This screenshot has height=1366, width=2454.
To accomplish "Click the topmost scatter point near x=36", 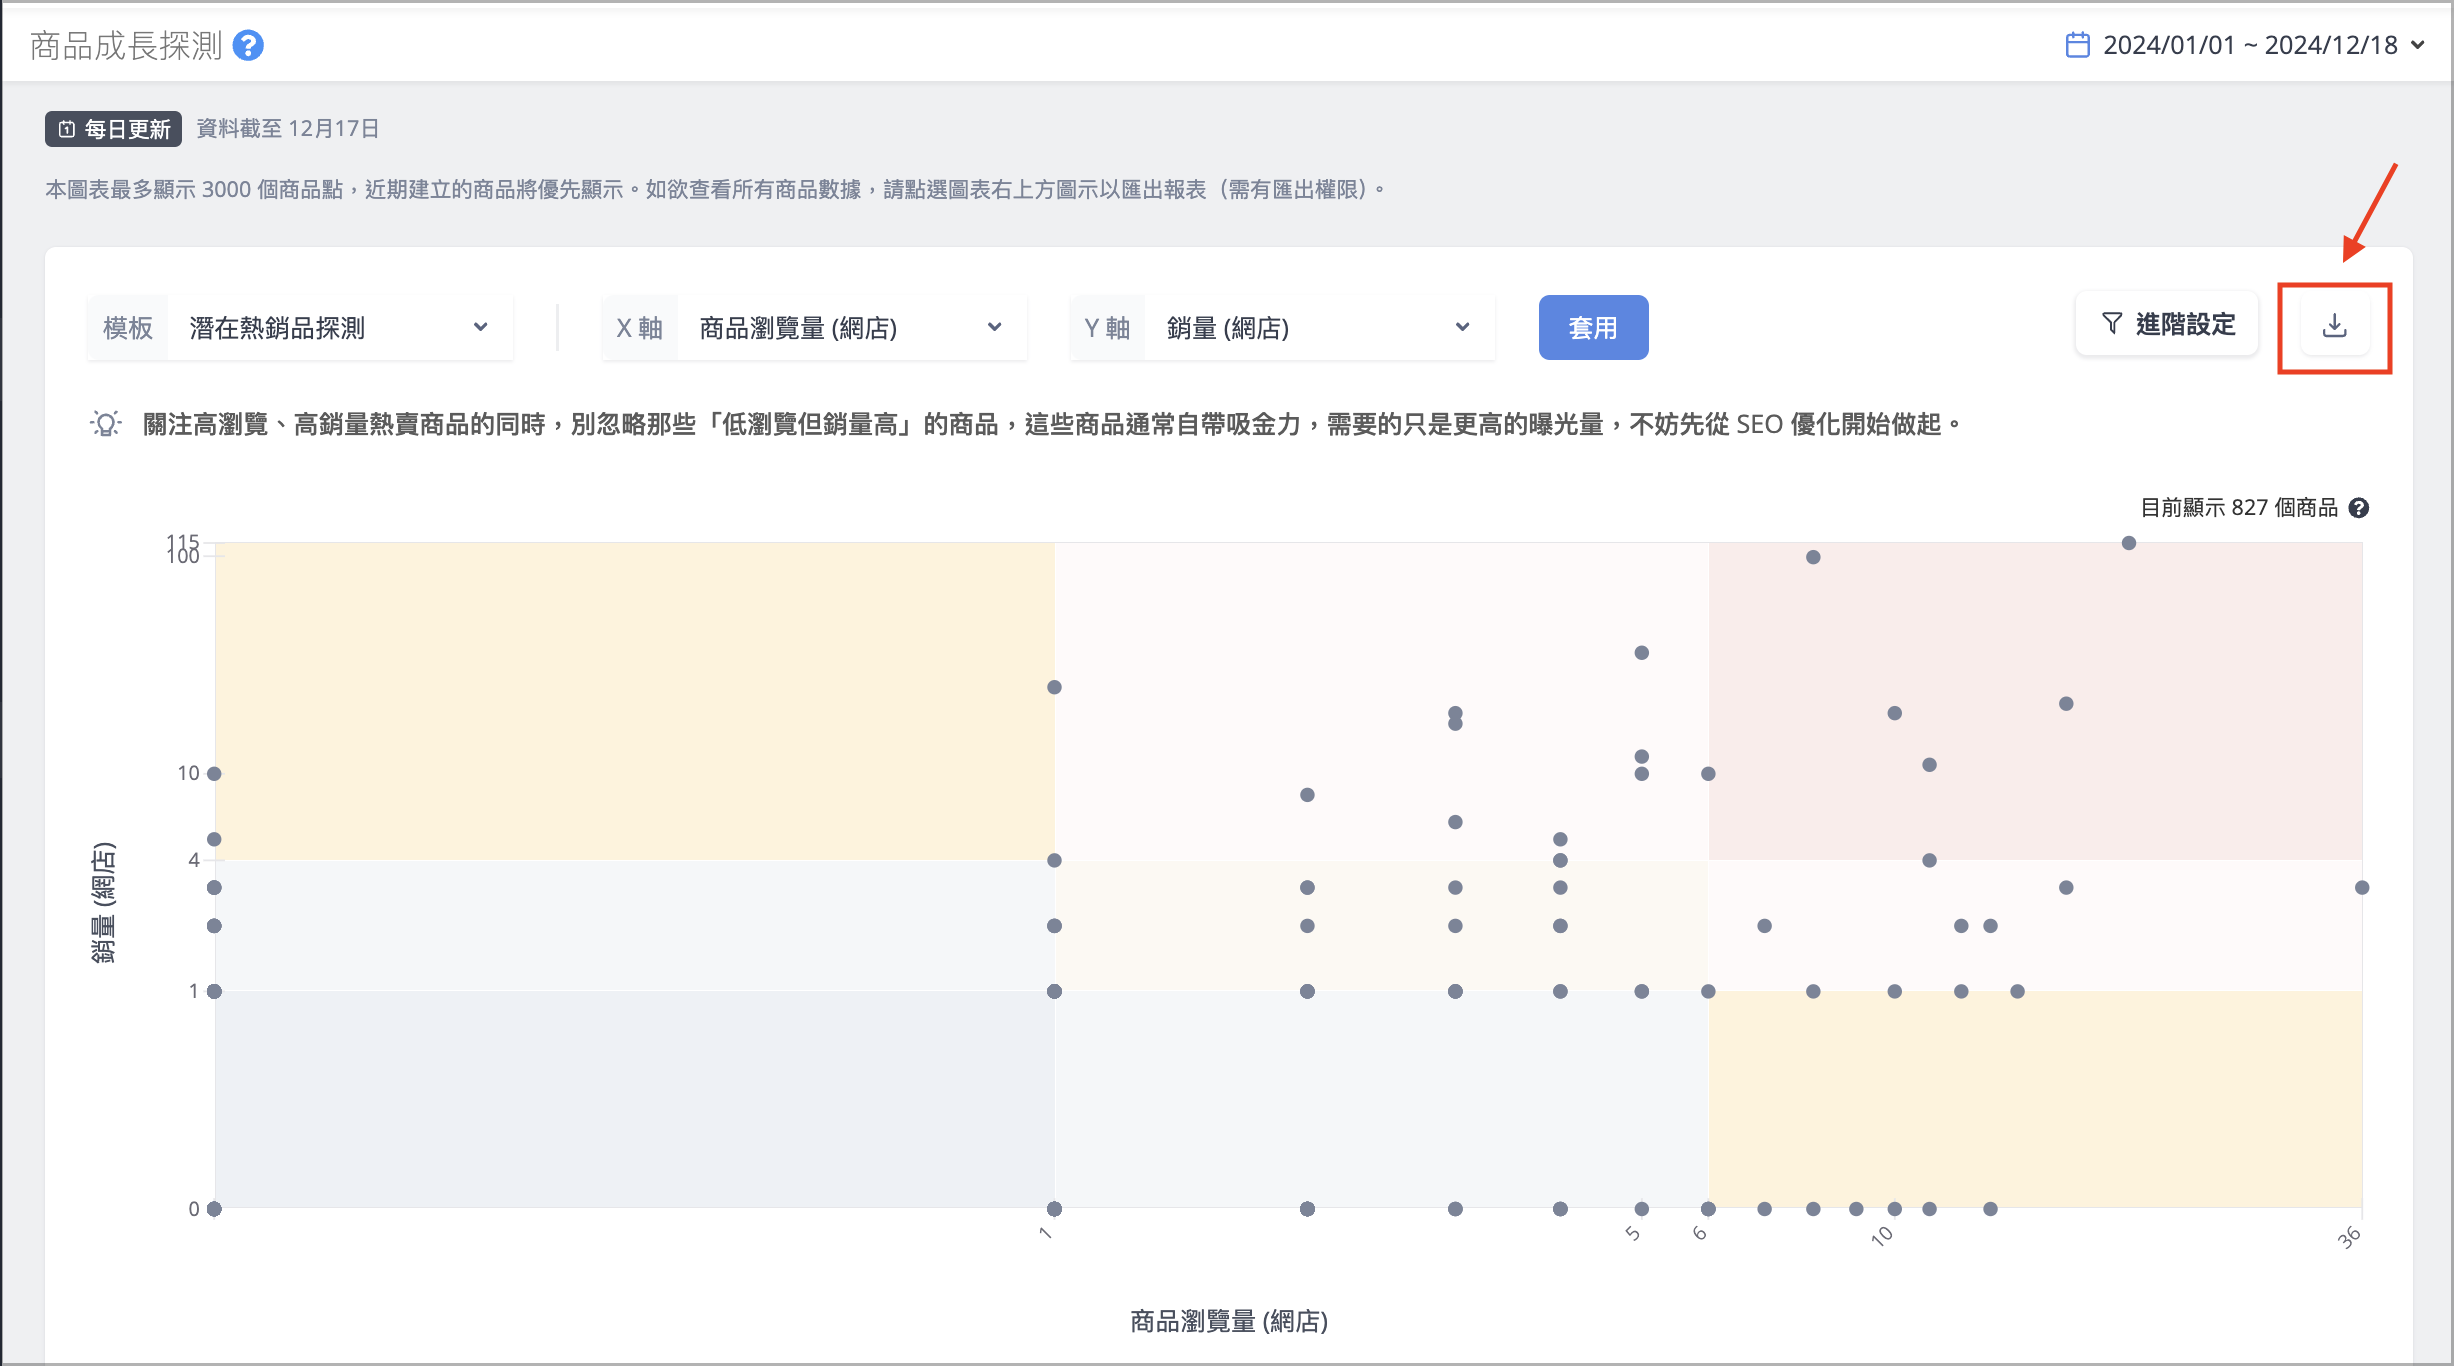I will click(x=2129, y=543).
